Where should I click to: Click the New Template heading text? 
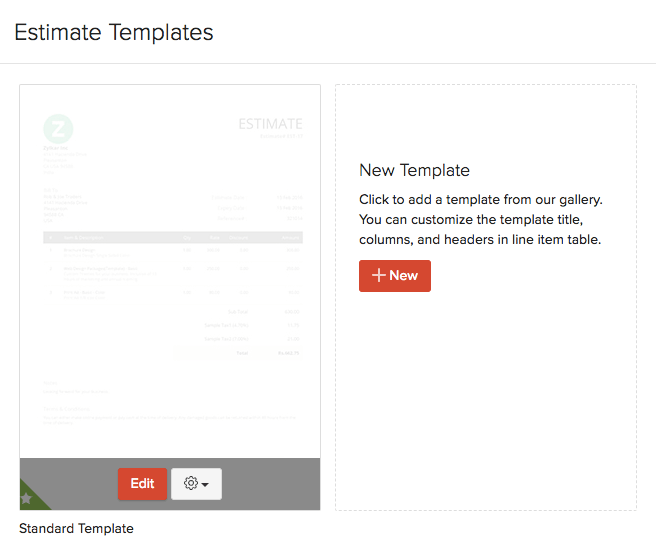[414, 170]
